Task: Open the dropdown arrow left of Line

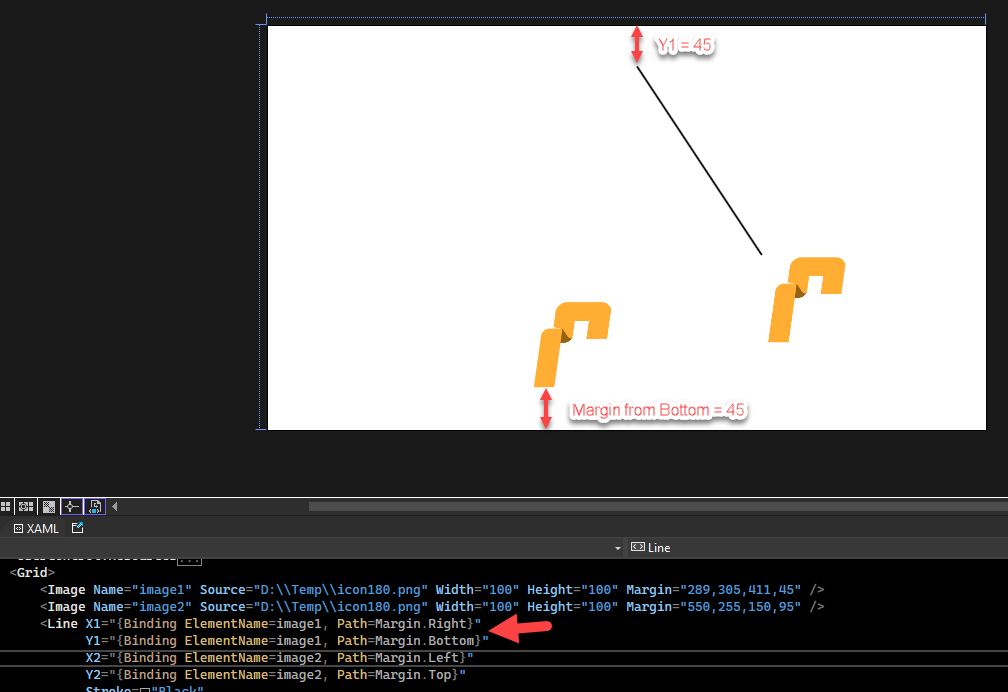Action: pyautogui.click(x=620, y=548)
